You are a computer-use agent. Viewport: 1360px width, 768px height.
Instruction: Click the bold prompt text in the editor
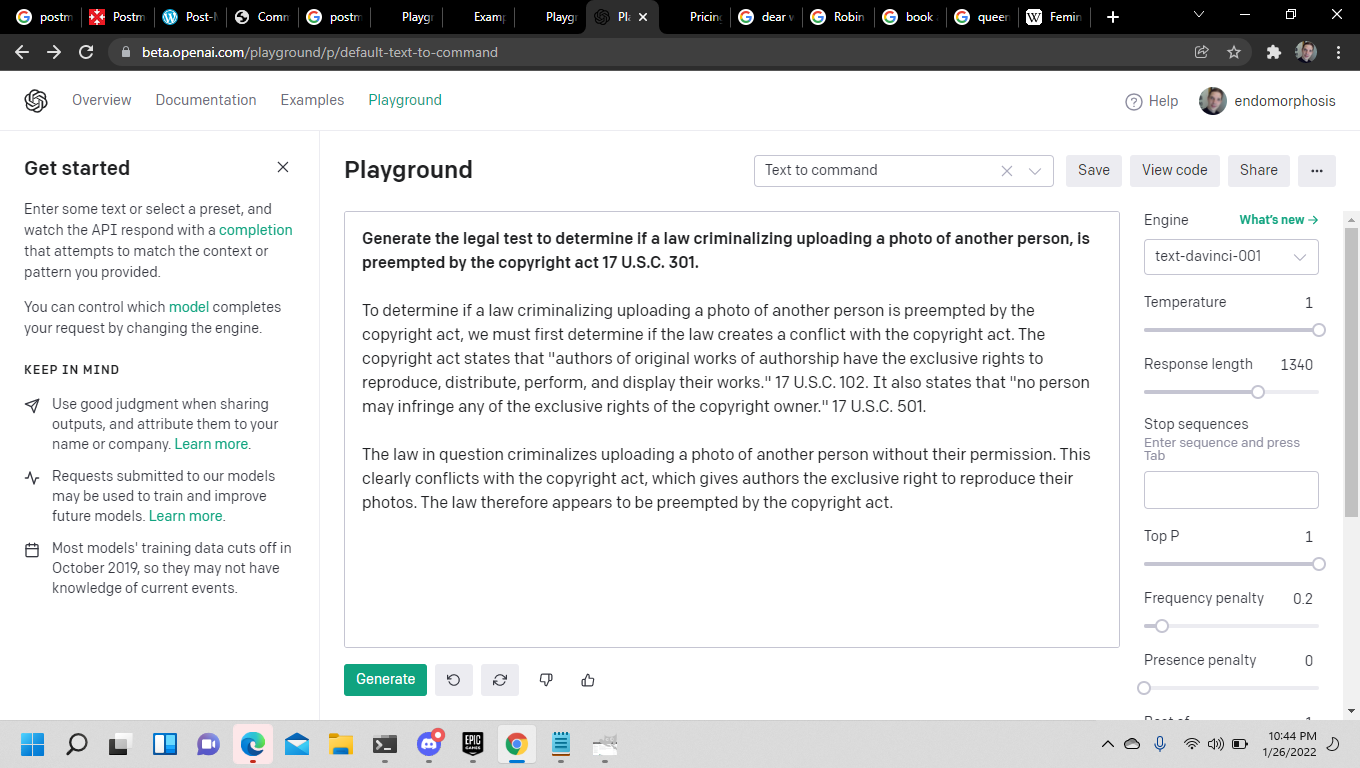pos(726,251)
